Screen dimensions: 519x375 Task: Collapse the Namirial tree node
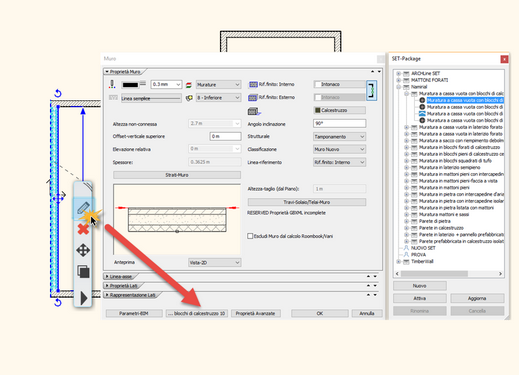398,87
